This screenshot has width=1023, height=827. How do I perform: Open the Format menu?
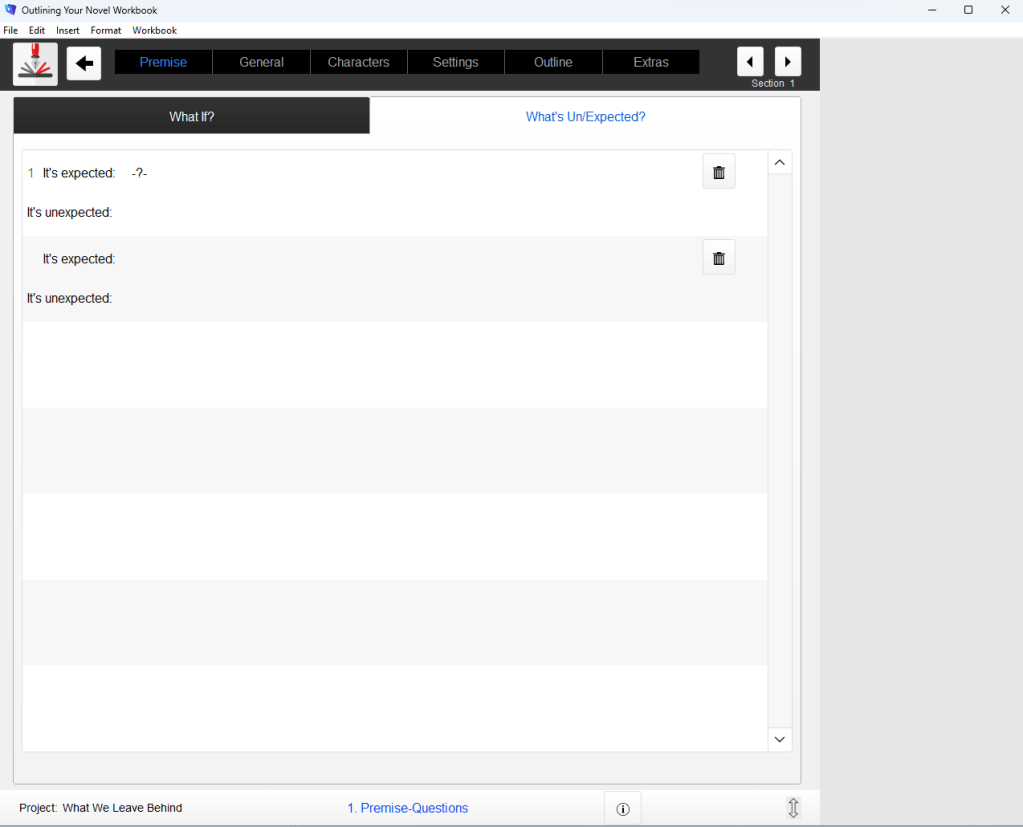106,31
